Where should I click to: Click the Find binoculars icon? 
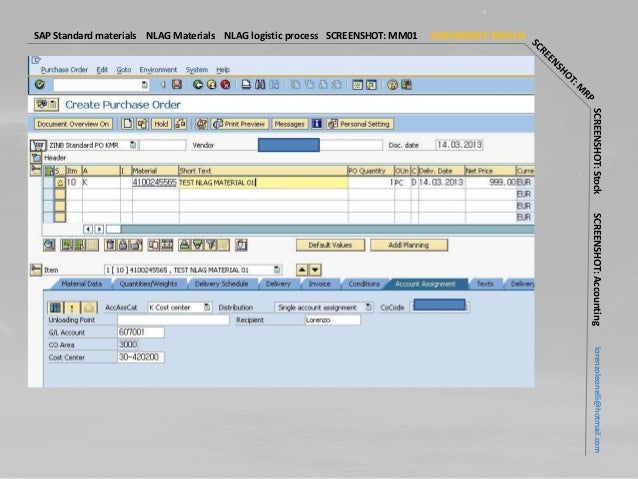(x=260, y=85)
